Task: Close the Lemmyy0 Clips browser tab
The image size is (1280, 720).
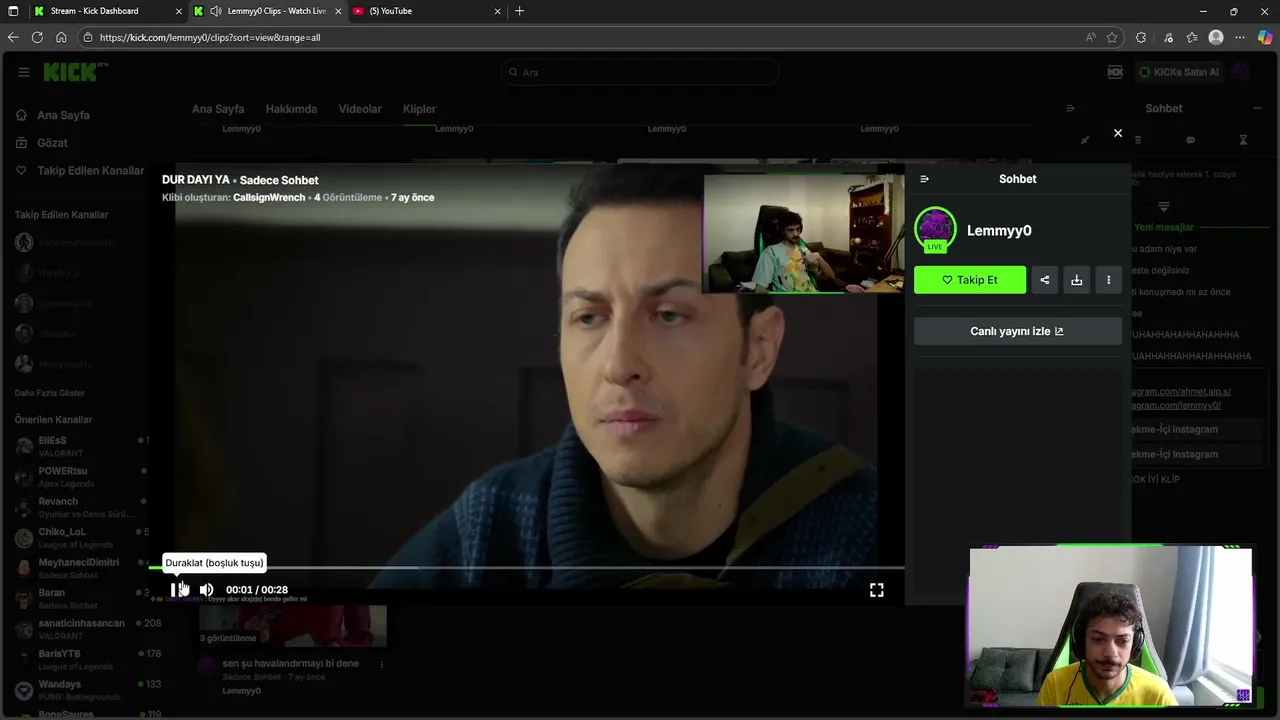Action: 338,11
